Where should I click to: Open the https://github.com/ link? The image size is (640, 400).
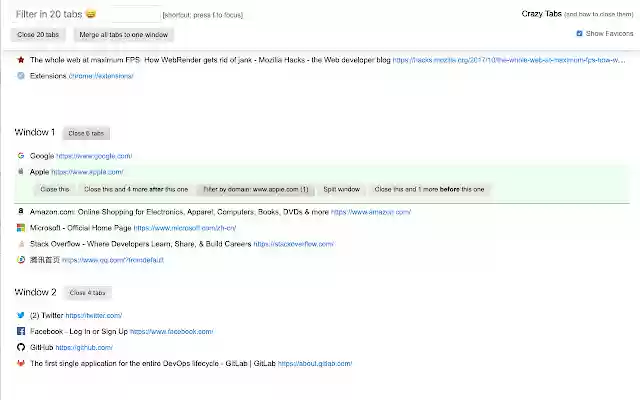[84, 347]
